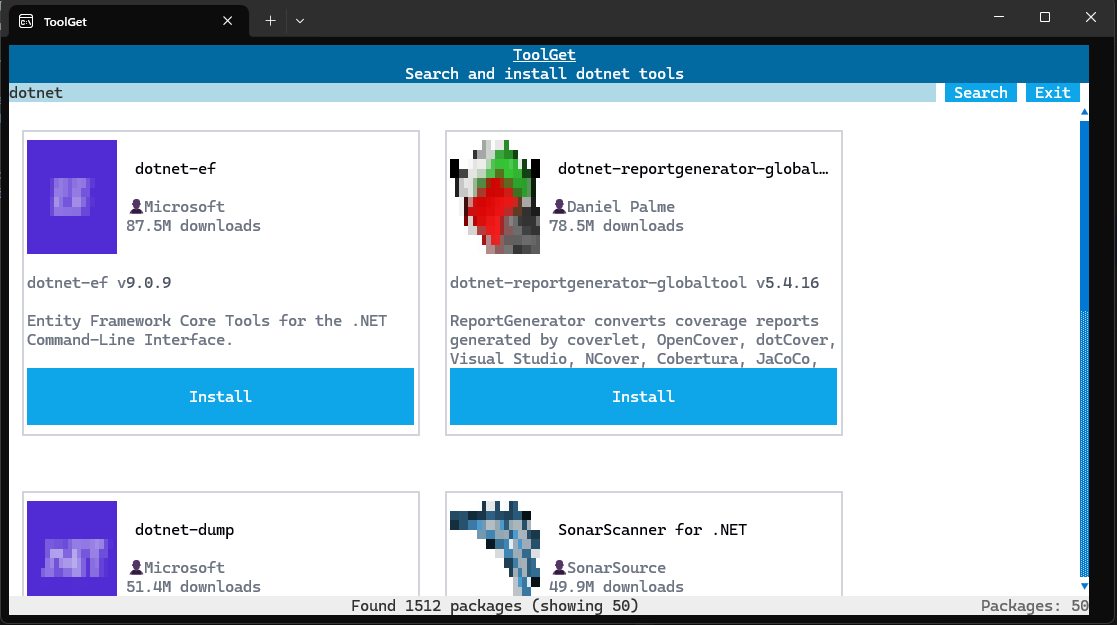
Task: Click the dotnet-ef package title
Action: [x=175, y=169]
